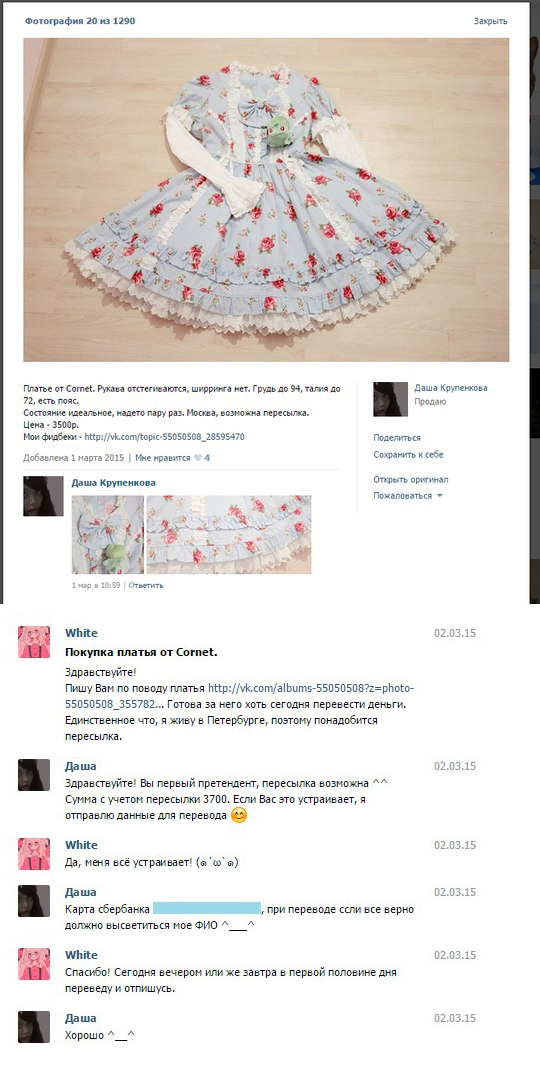Click the heart like icon
This screenshot has height=1084, width=540.
(198, 458)
